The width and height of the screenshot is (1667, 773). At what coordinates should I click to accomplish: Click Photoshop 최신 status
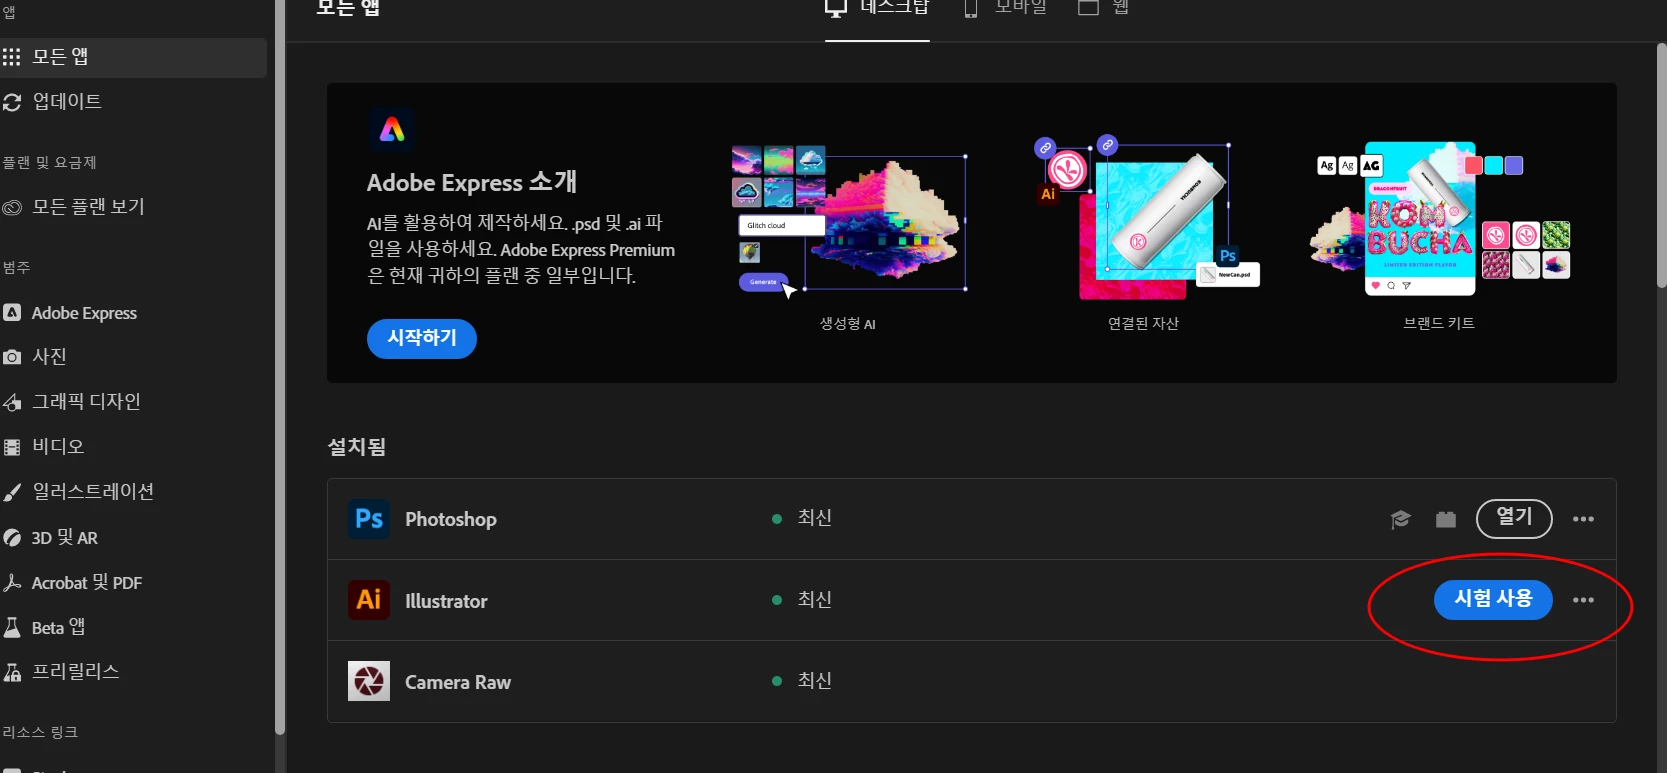point(803,518)
